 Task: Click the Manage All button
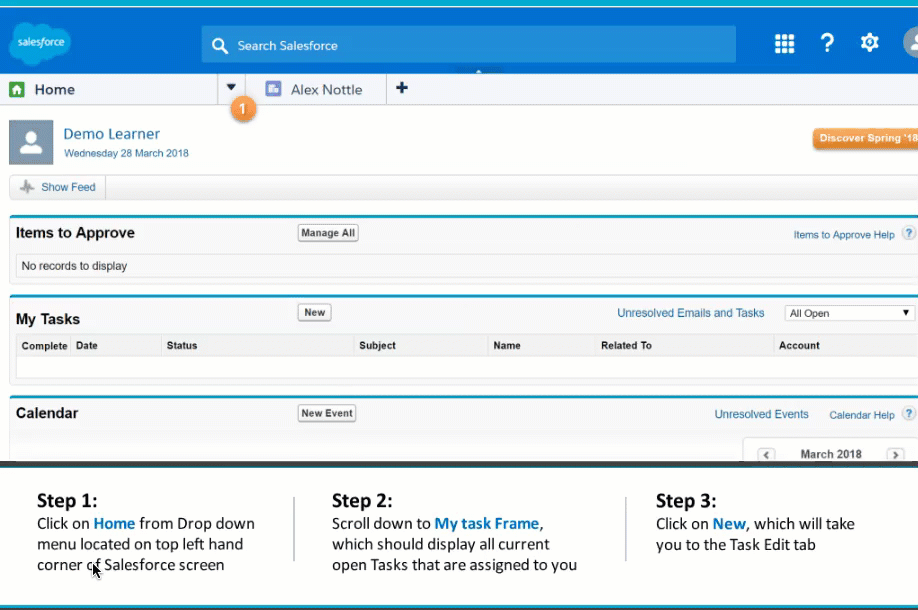328,233
